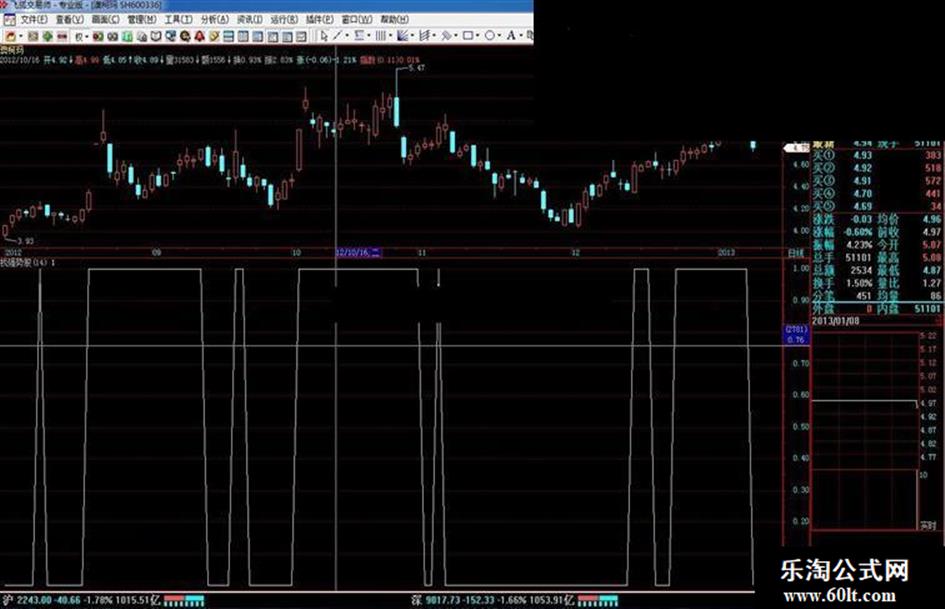This screenshot has height=609, width=945.
Task: Click the 日线 period label
Action: (796, 253)
